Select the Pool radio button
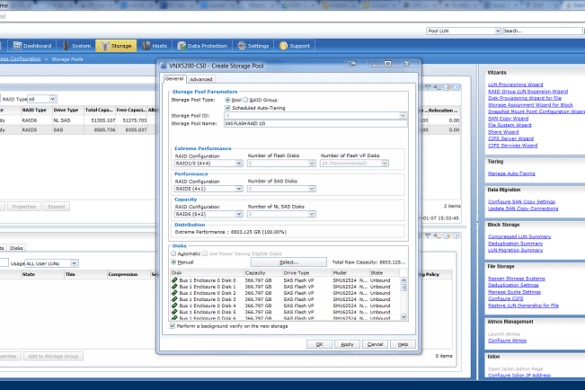The image size is (585, 390). [x=228, y=100]
